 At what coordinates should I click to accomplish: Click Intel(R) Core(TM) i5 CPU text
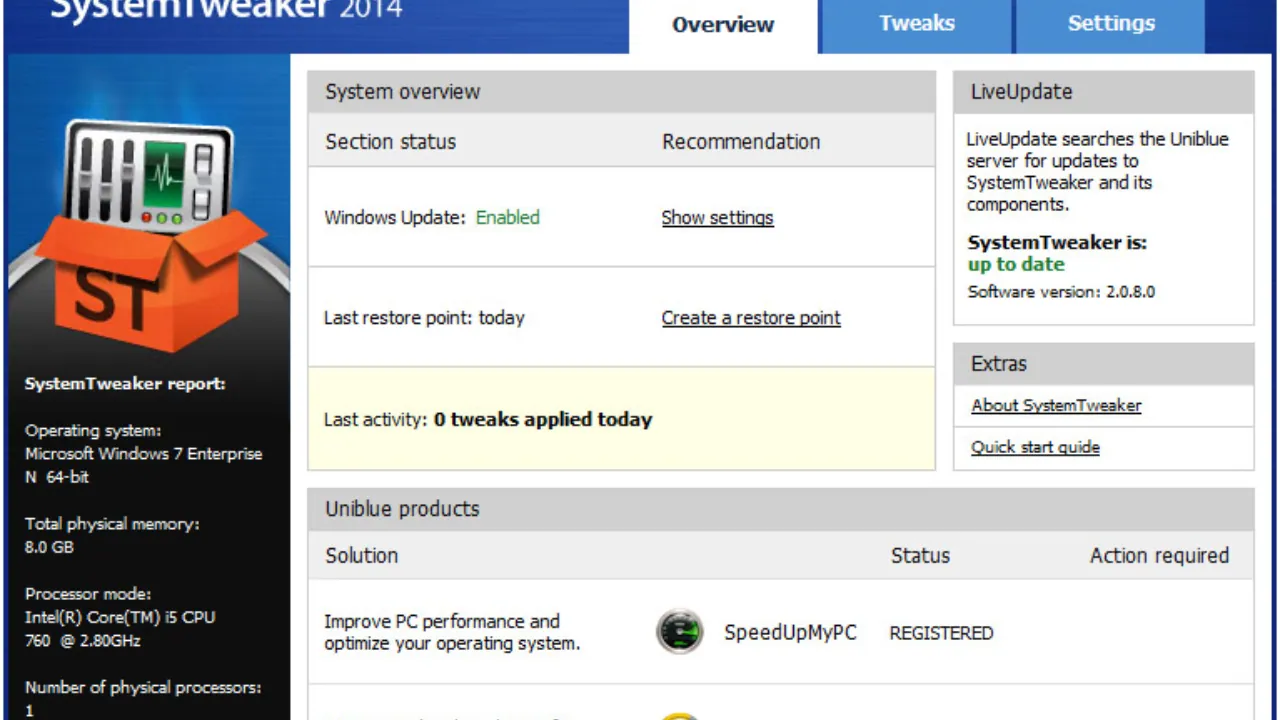[120, 618]
